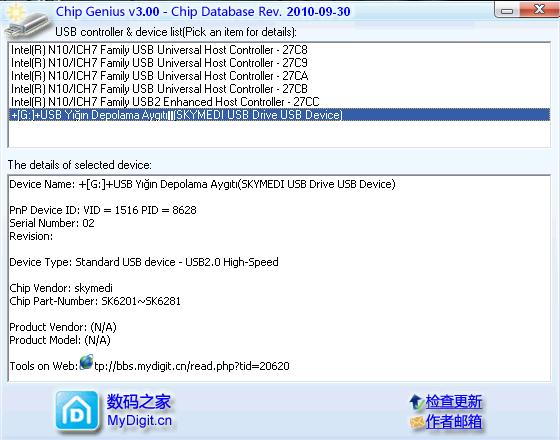Click the envelope author email icon
Screen dimensions: 560x440
(417, 422)
